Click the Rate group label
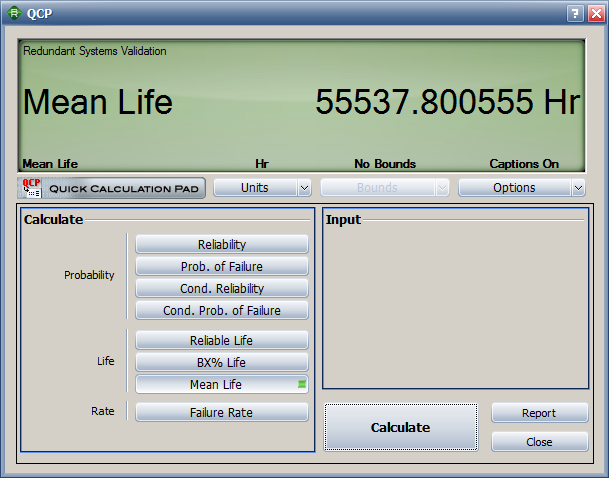The image size is (609, 478). (103, 411)
